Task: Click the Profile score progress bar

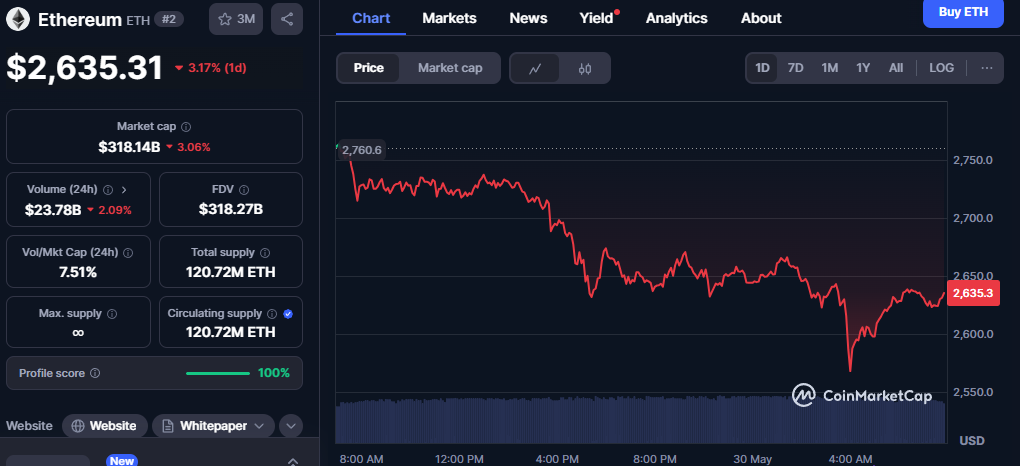Action: tap(218, 374)
